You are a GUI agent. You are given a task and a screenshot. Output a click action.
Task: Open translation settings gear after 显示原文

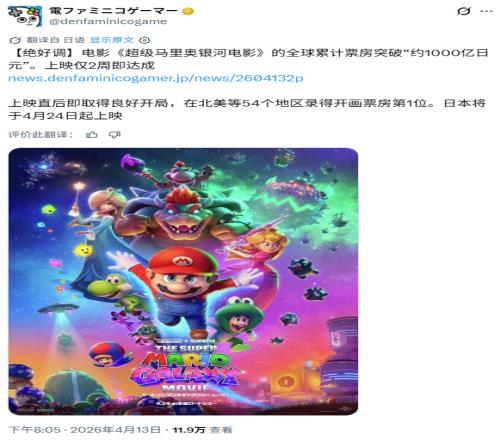[x=144, y=40]
